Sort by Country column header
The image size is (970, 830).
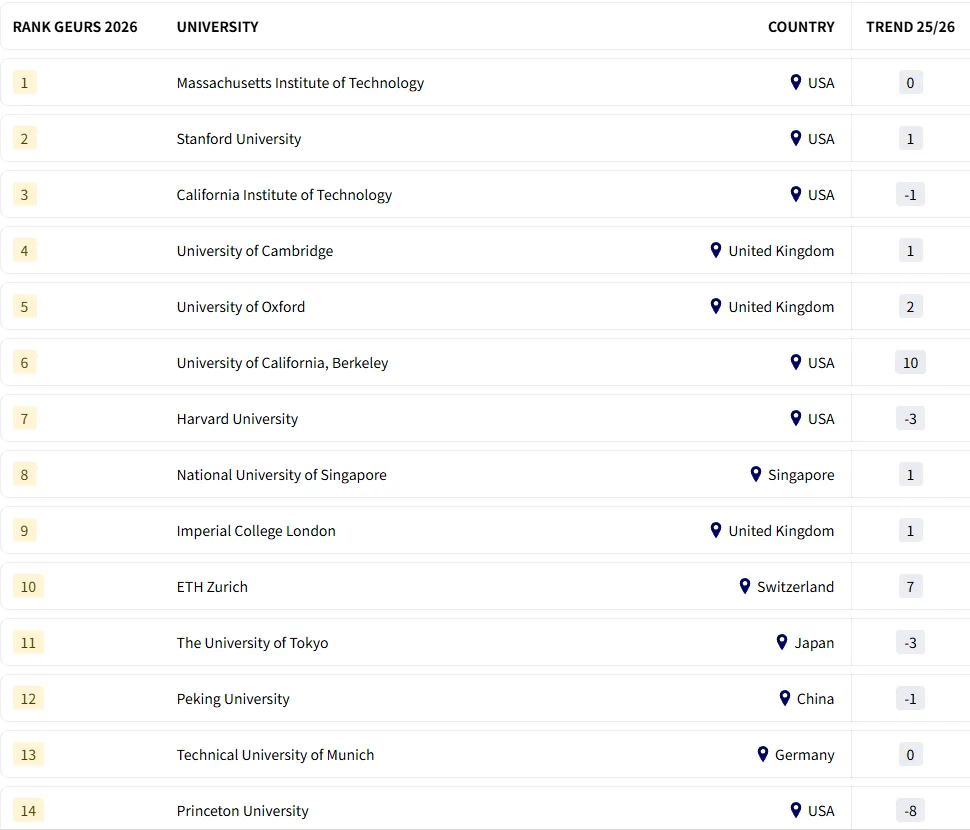[x=801, y=27]
